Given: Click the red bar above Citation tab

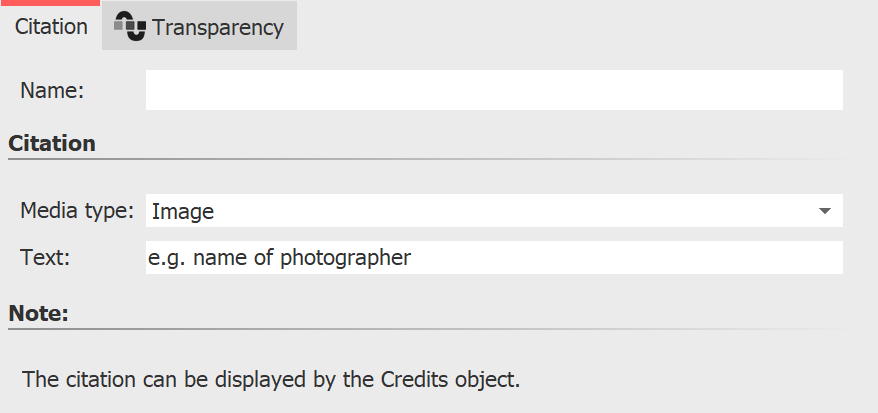Looking at the screenshot, I should (51, 3).
